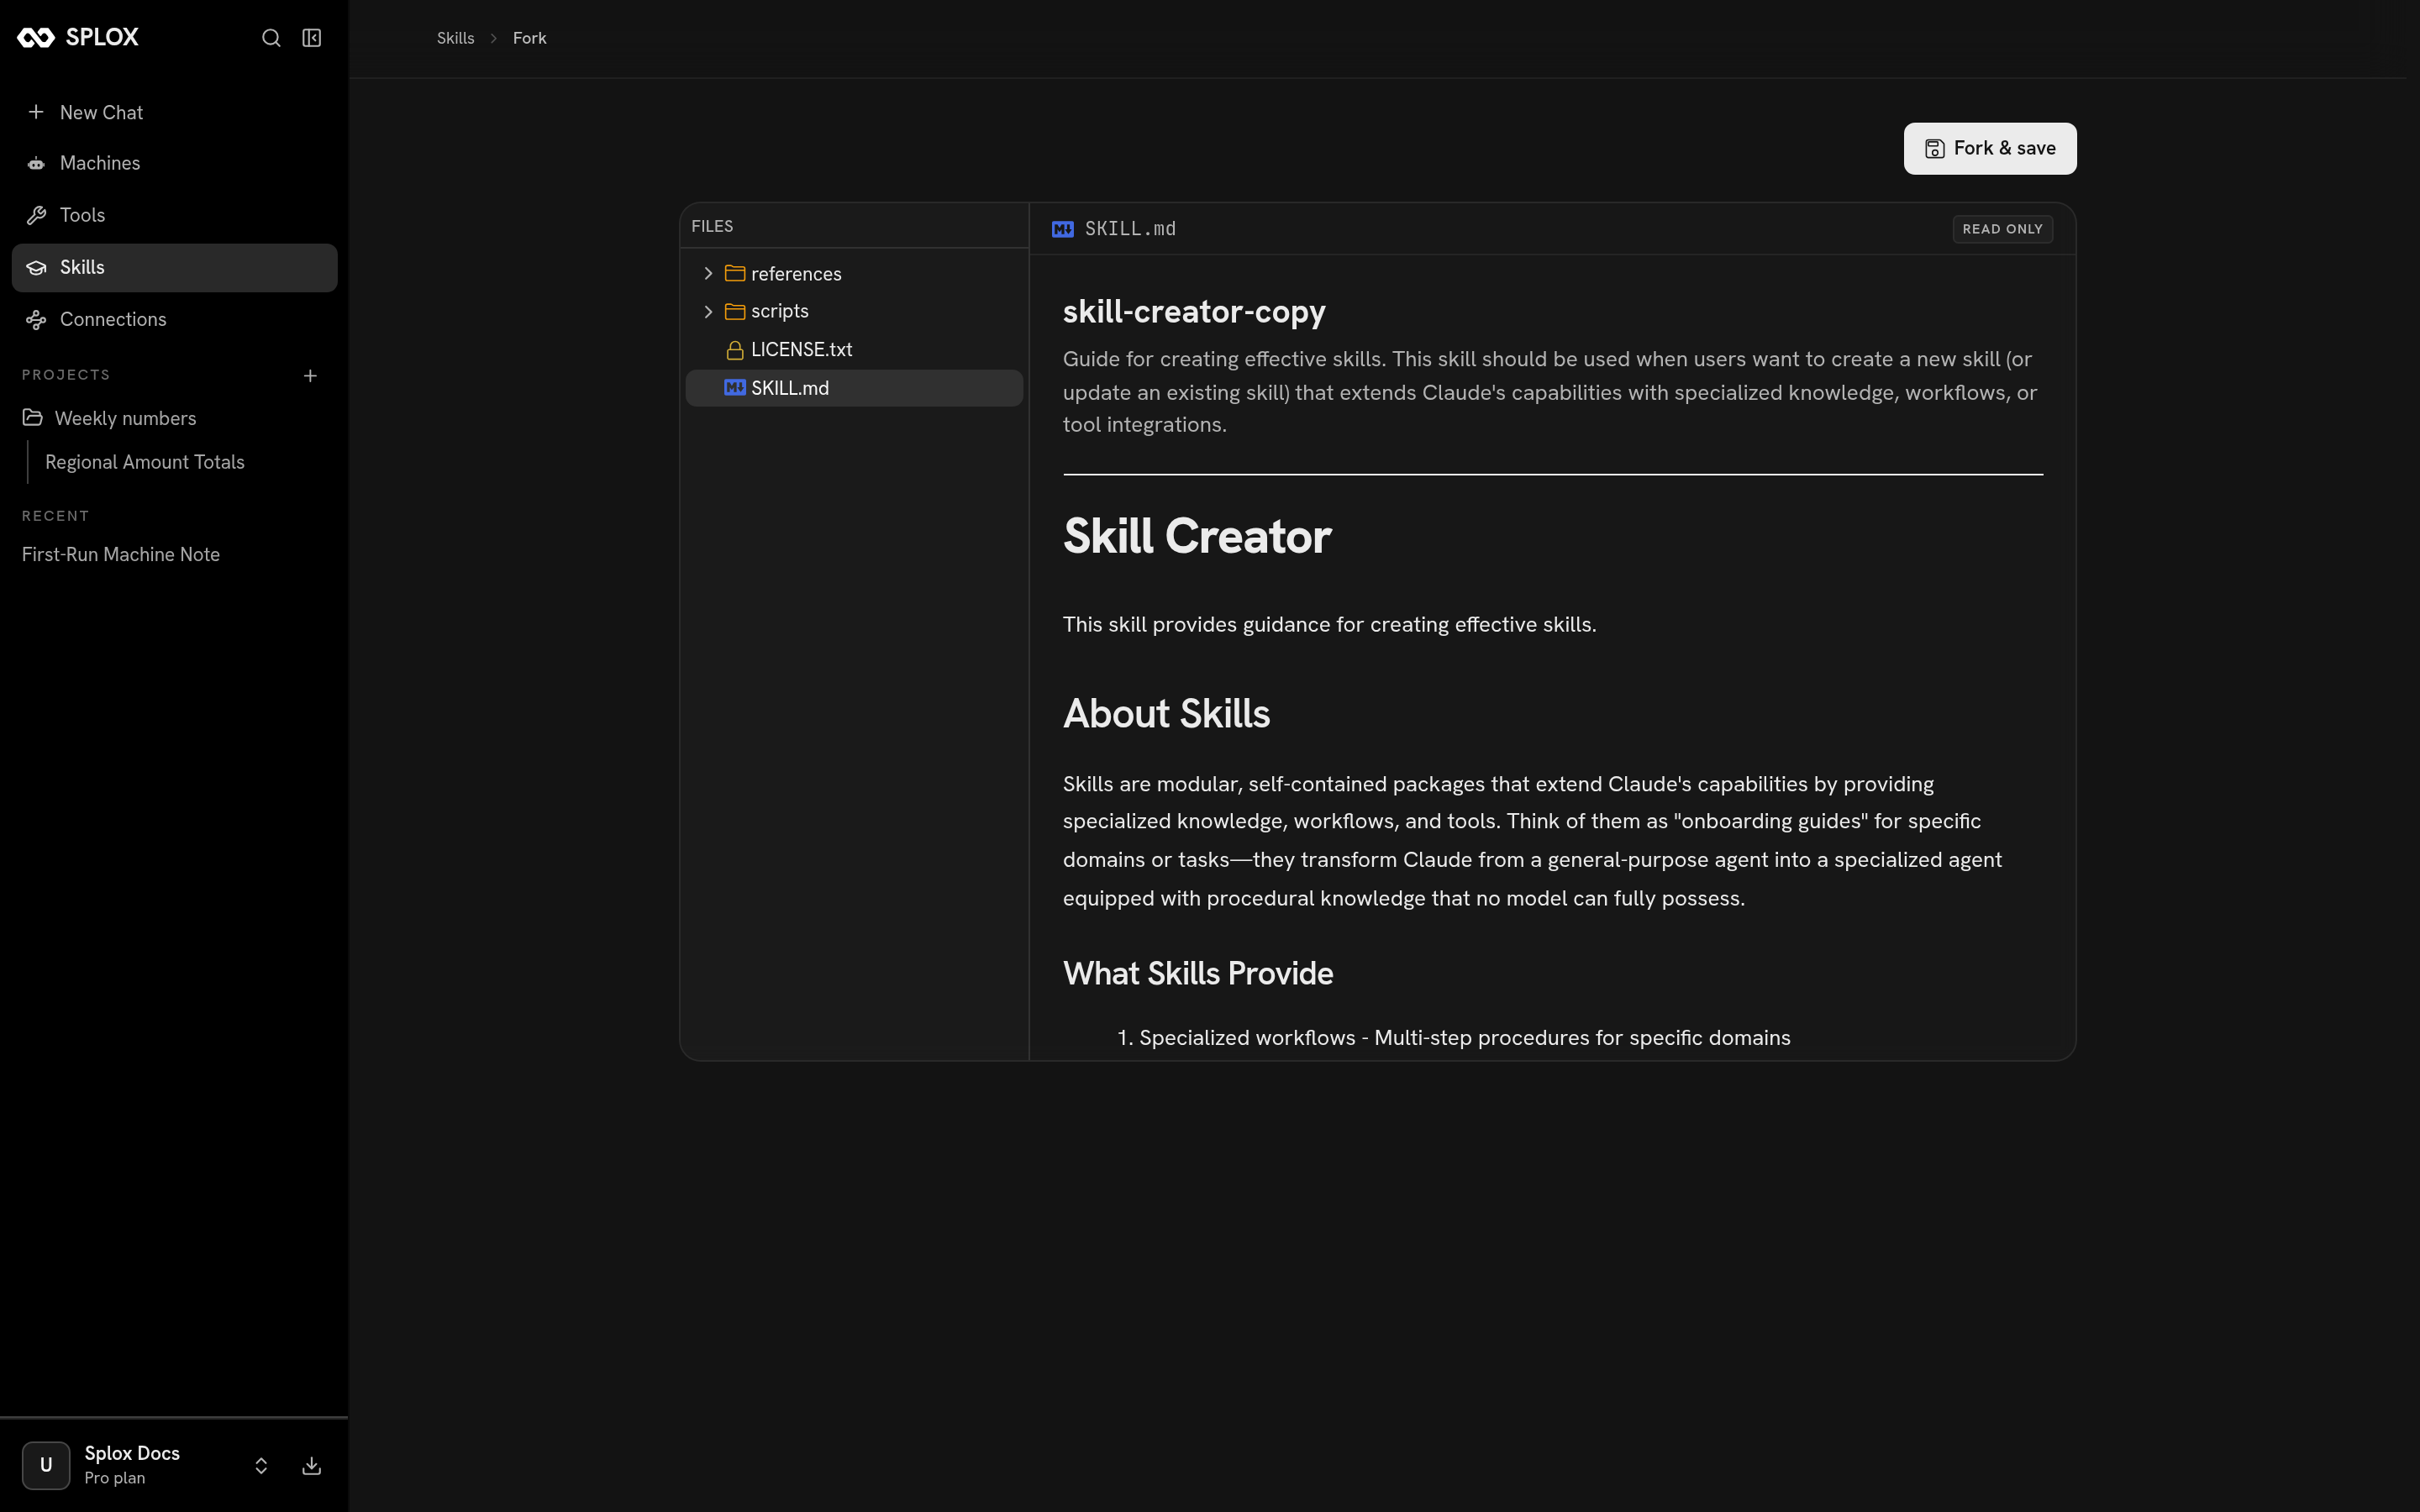The height and width of the screenshot is (1512, 2420).
Task: Click the Fork & save button
Action: click(x=1990, y=148)
